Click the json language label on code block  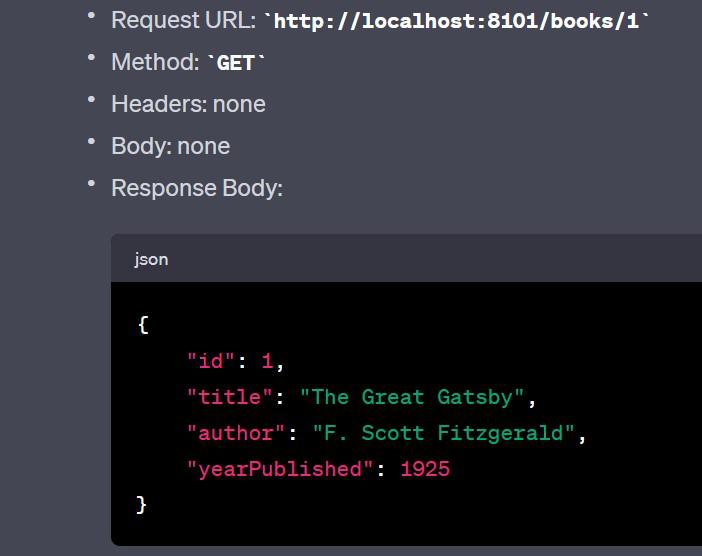151,259
